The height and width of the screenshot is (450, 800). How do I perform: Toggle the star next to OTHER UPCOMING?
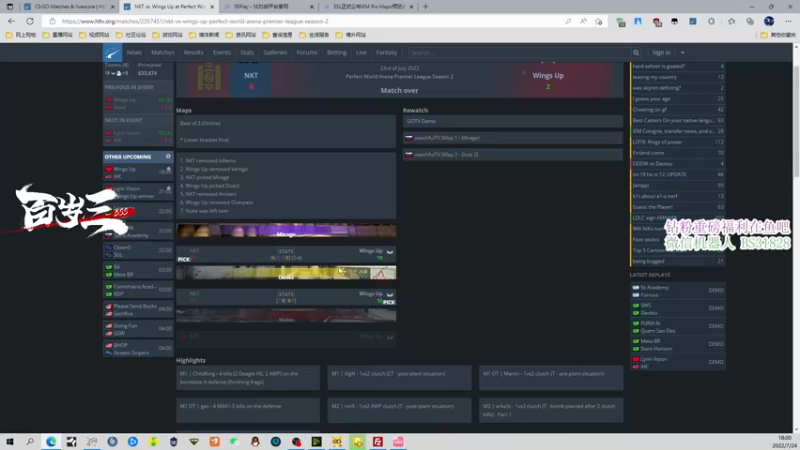pos(168,156)
